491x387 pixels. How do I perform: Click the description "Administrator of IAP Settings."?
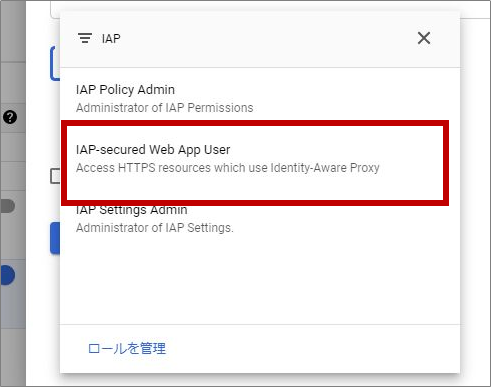pos(155,228)
